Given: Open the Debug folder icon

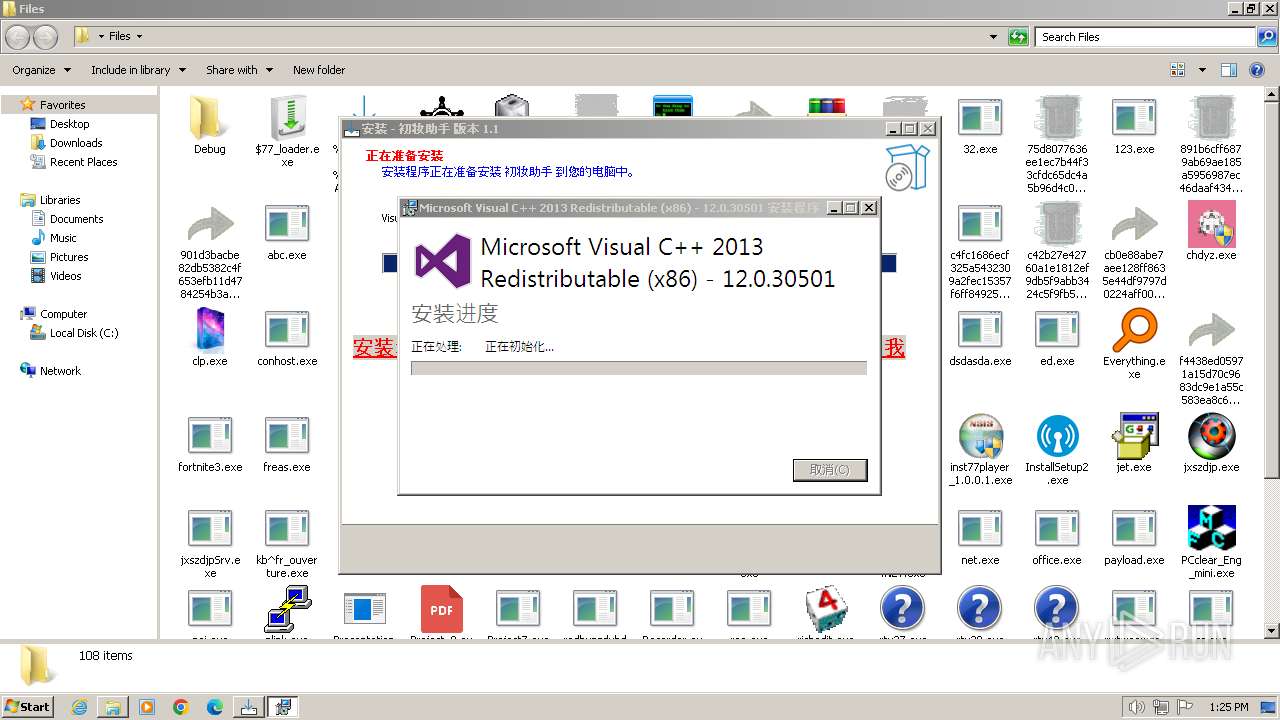Looking at the screenshot, I should (210, 118).
